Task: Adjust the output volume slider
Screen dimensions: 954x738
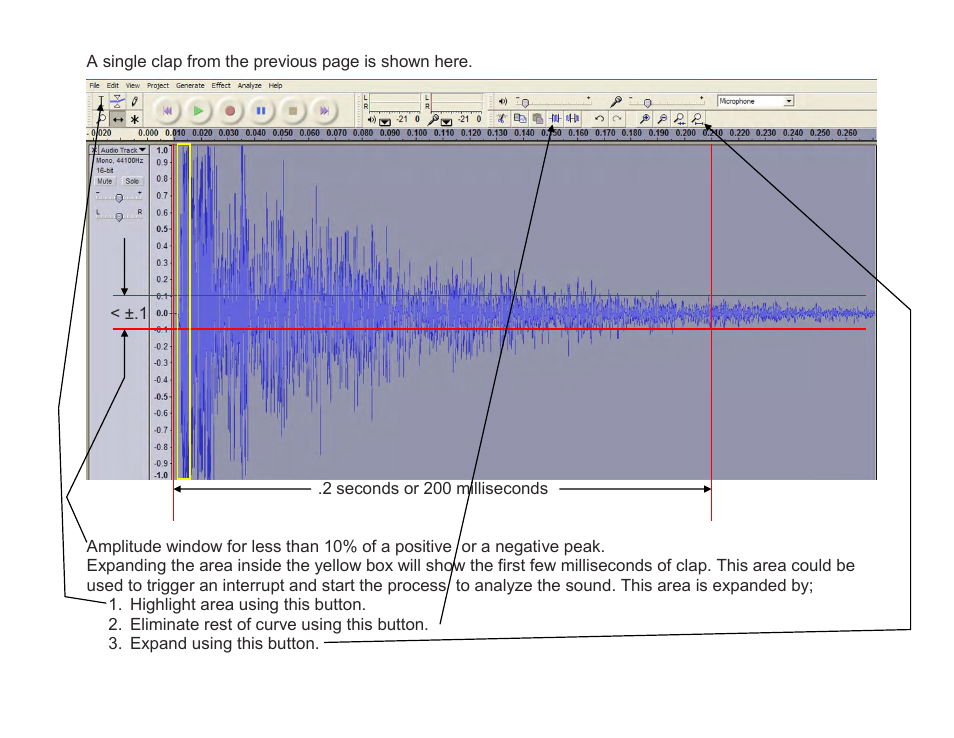Action: 554,101
